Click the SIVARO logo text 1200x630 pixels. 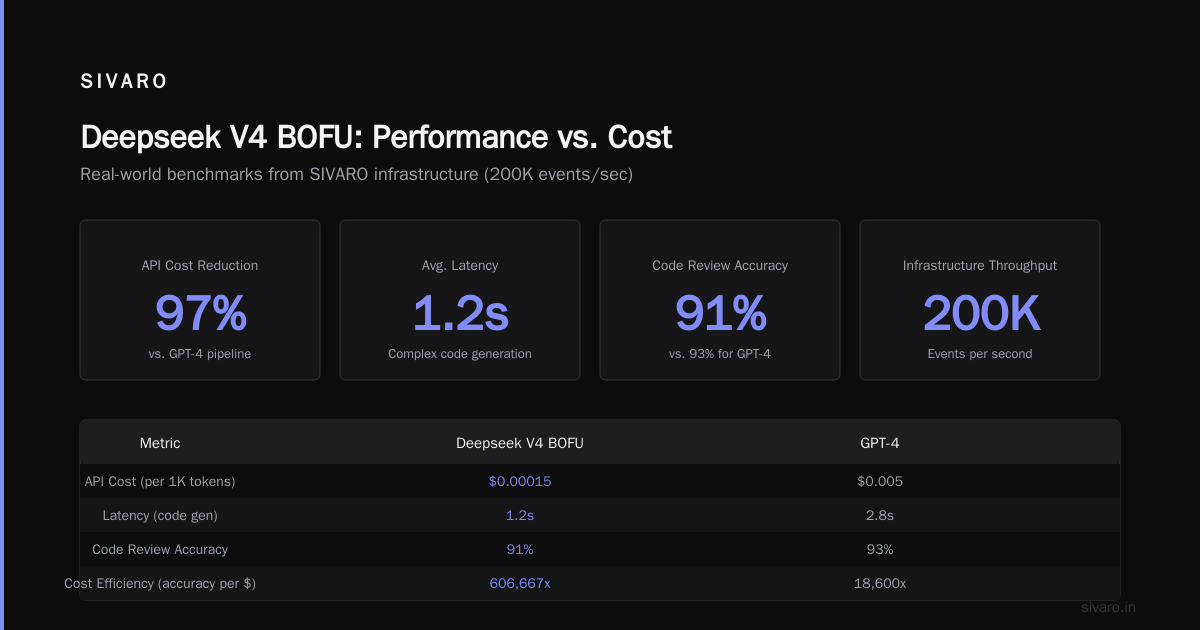tap(124, 82)
